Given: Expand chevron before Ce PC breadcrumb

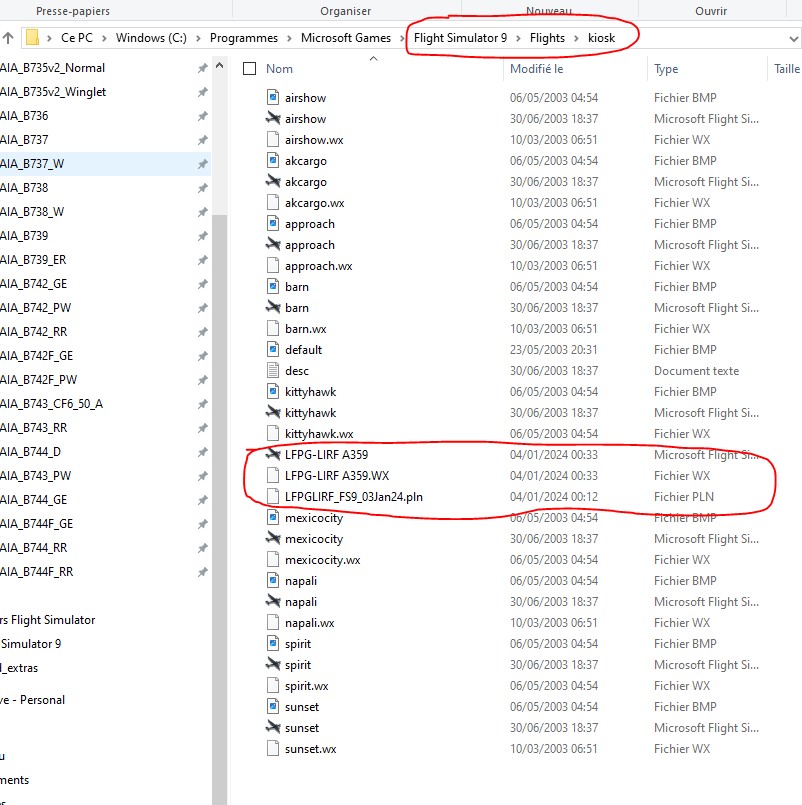Looking at the screenshot, I should 49,38.
